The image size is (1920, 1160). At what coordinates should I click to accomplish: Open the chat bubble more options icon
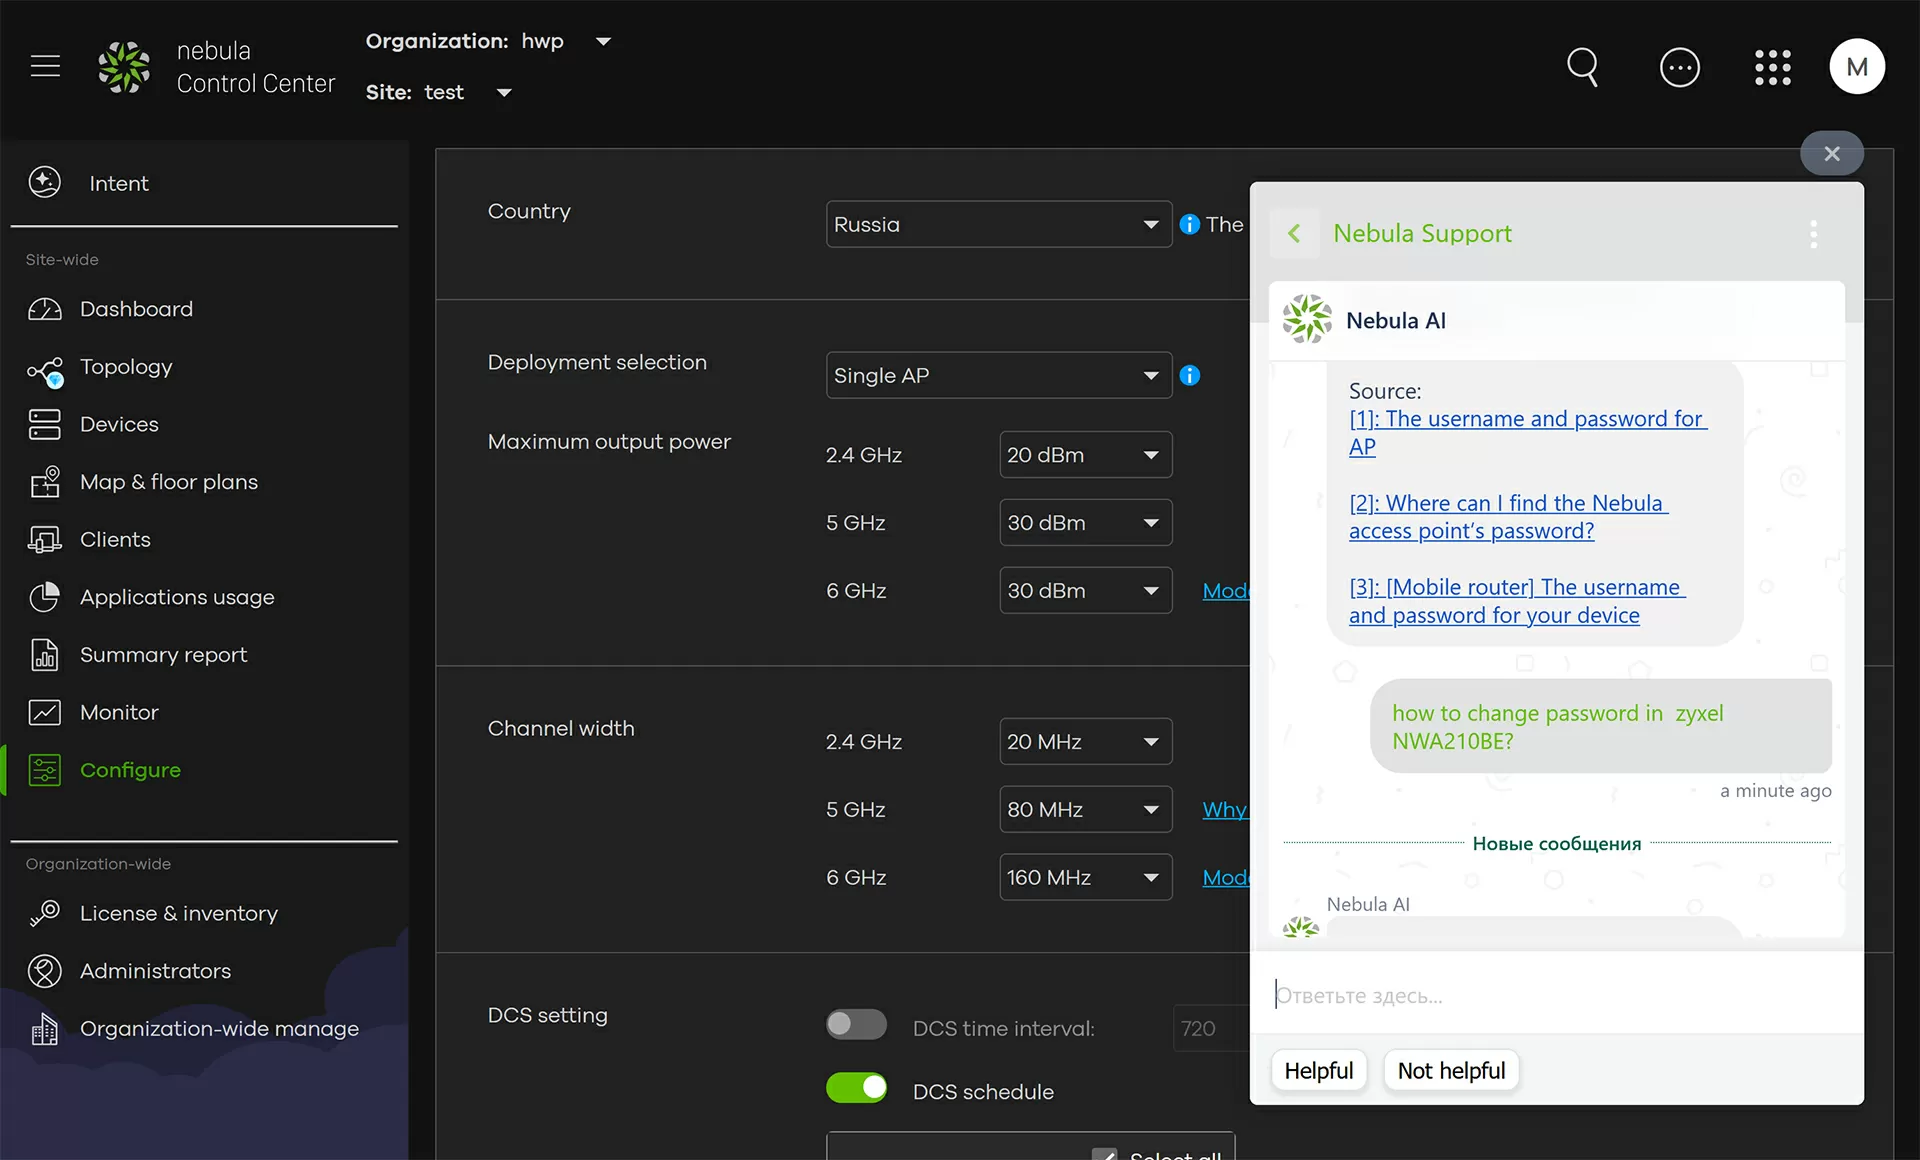click(1680, 67)
